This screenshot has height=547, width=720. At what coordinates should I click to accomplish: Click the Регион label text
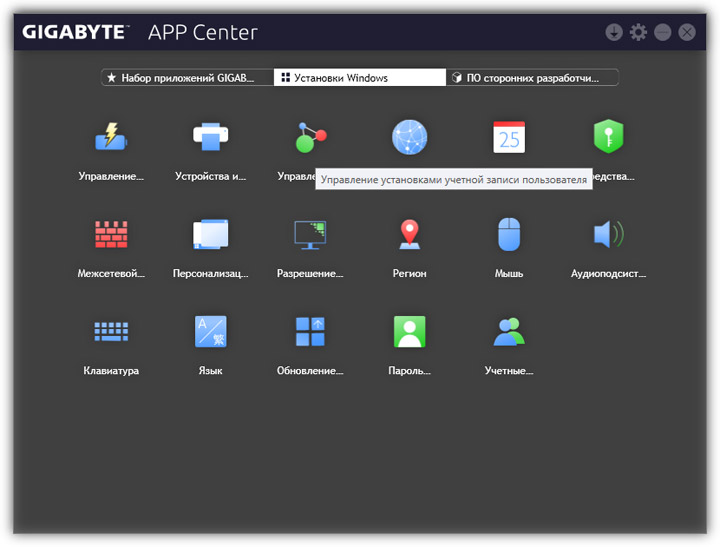click(410, 273)
